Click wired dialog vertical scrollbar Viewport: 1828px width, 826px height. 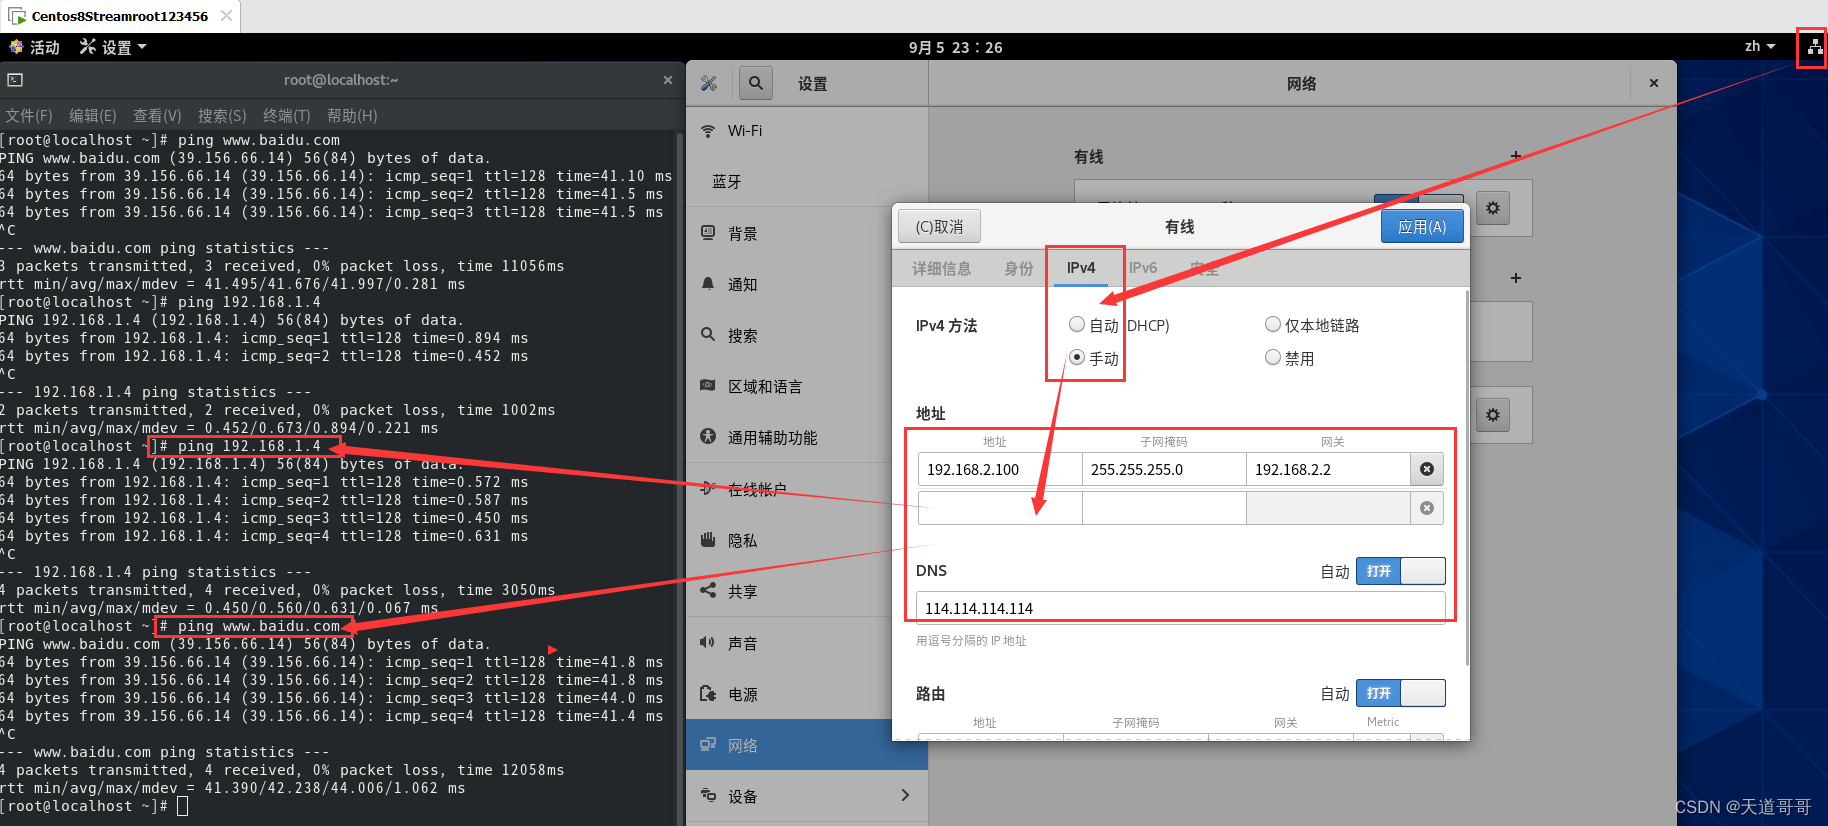point(1466,480)
